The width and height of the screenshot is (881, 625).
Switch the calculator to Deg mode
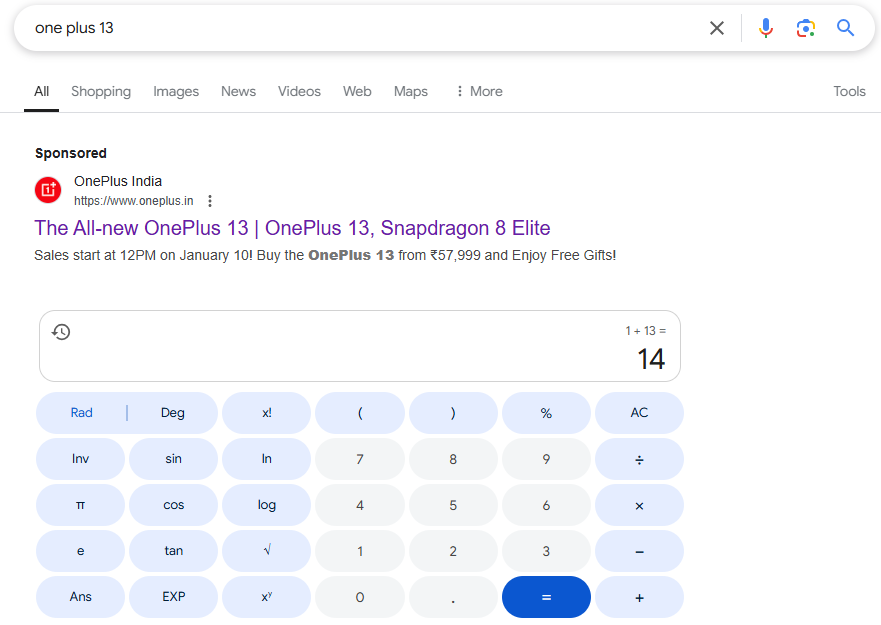click(x=172, y=412)
